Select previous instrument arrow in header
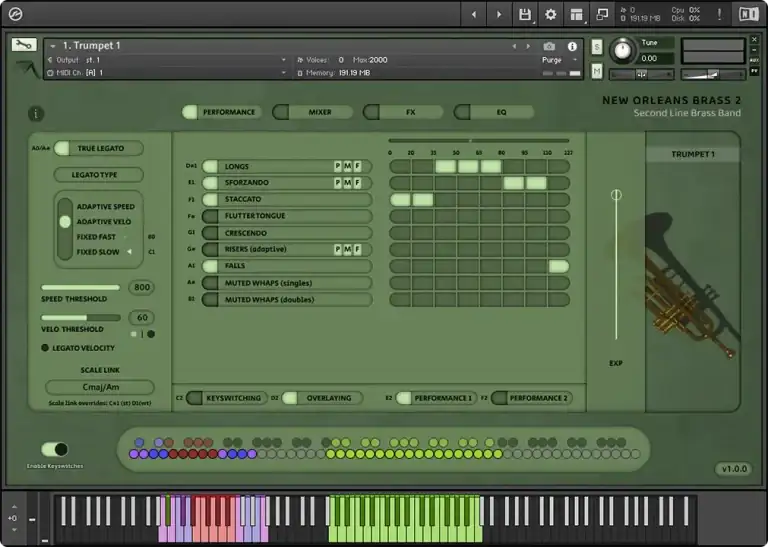This screenshot has height=547, width=768. click(x=514, y=47)
